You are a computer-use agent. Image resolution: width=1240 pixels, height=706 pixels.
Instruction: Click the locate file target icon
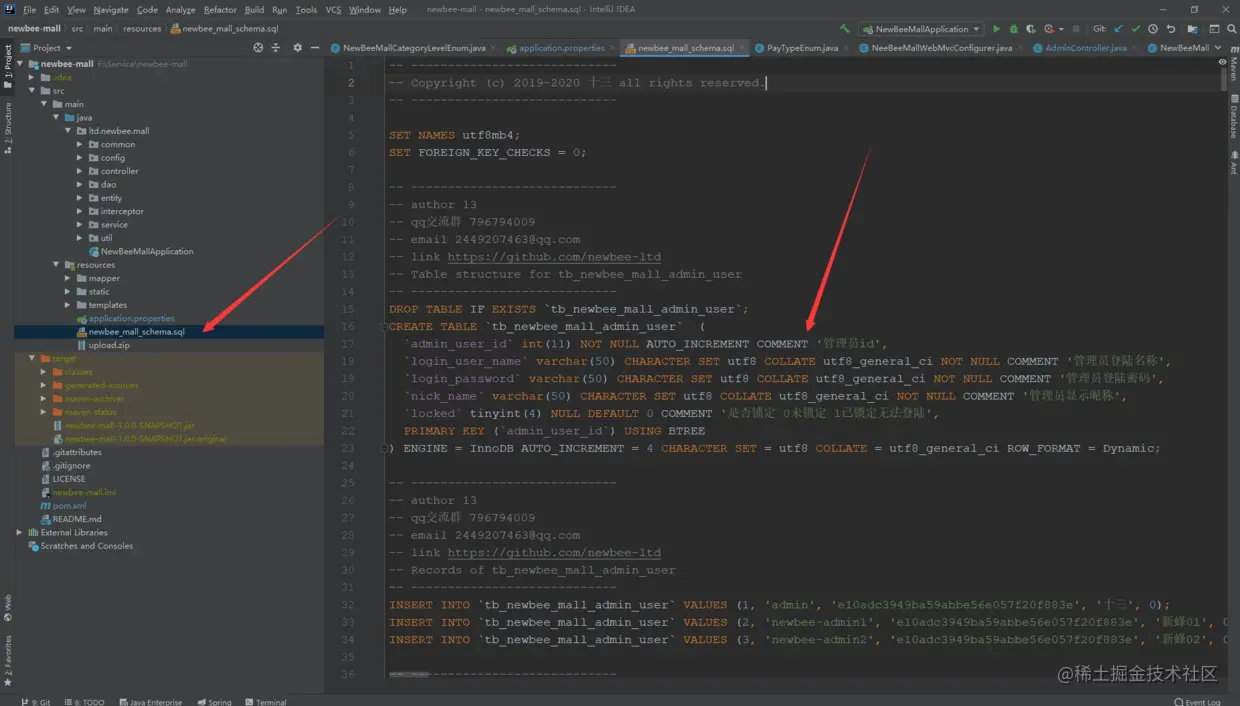click(x=258, y=47)
